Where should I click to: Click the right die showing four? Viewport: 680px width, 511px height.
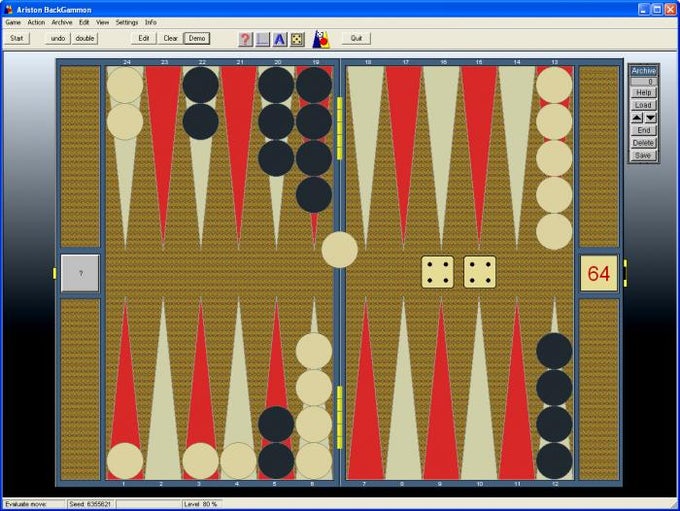click(480, 272)
